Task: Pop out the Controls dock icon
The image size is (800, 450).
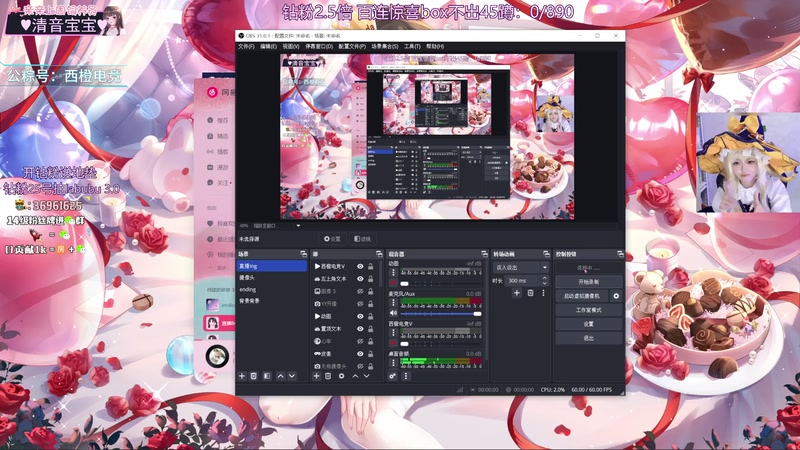Action: pyautogui.click(x=620, y=254)
